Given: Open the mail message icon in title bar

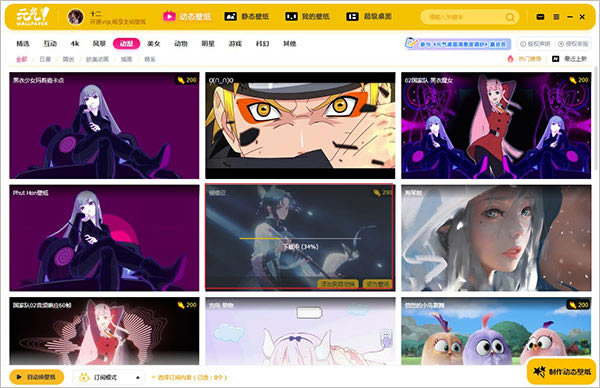Looking at the screenshot, I should 540,17.
